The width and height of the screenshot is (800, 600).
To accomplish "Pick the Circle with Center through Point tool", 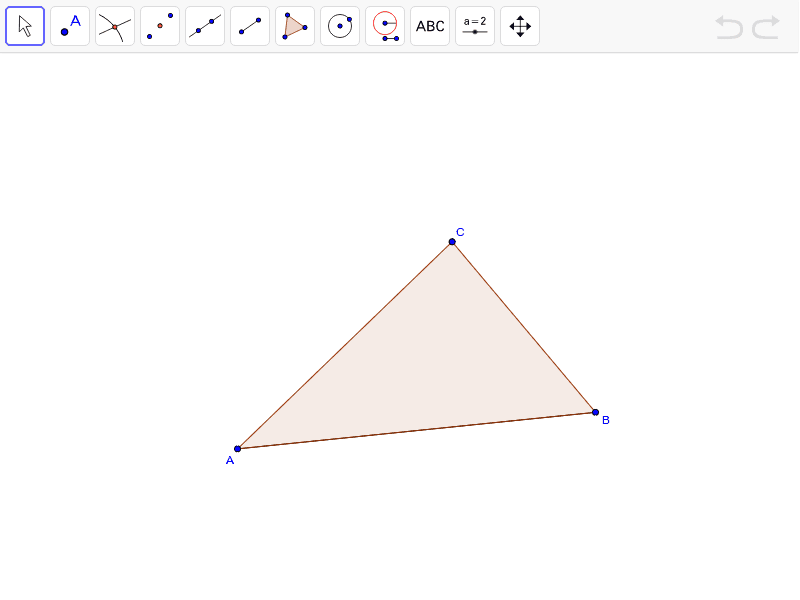I will coord(340,26).
